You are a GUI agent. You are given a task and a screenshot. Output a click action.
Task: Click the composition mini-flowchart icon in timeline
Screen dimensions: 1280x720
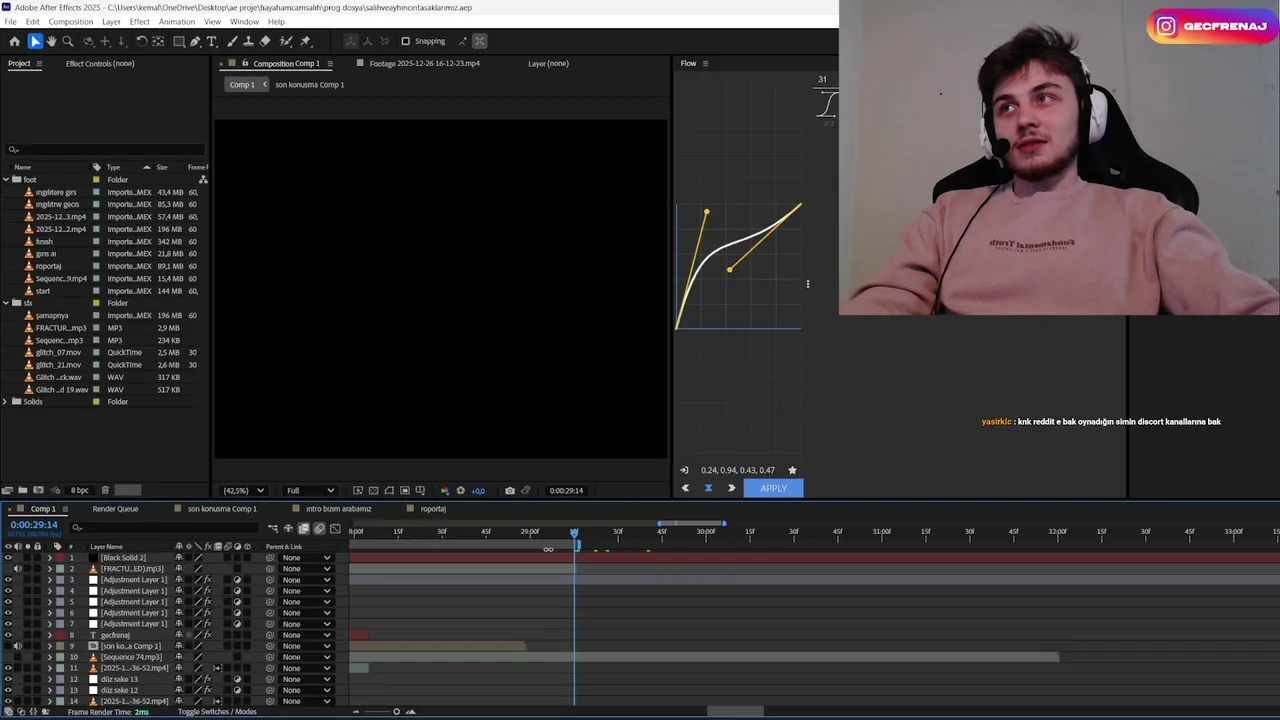point(273,528)
